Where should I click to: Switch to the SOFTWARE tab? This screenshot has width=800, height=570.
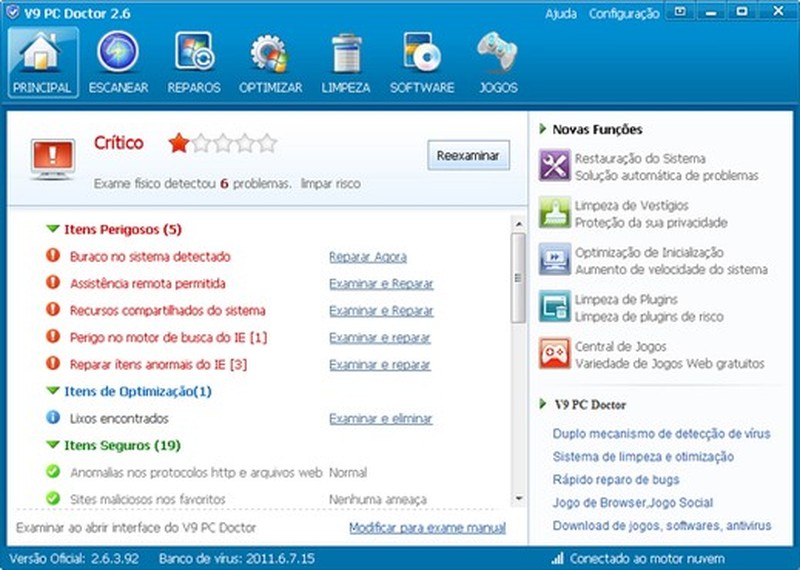tap(422, 62)
